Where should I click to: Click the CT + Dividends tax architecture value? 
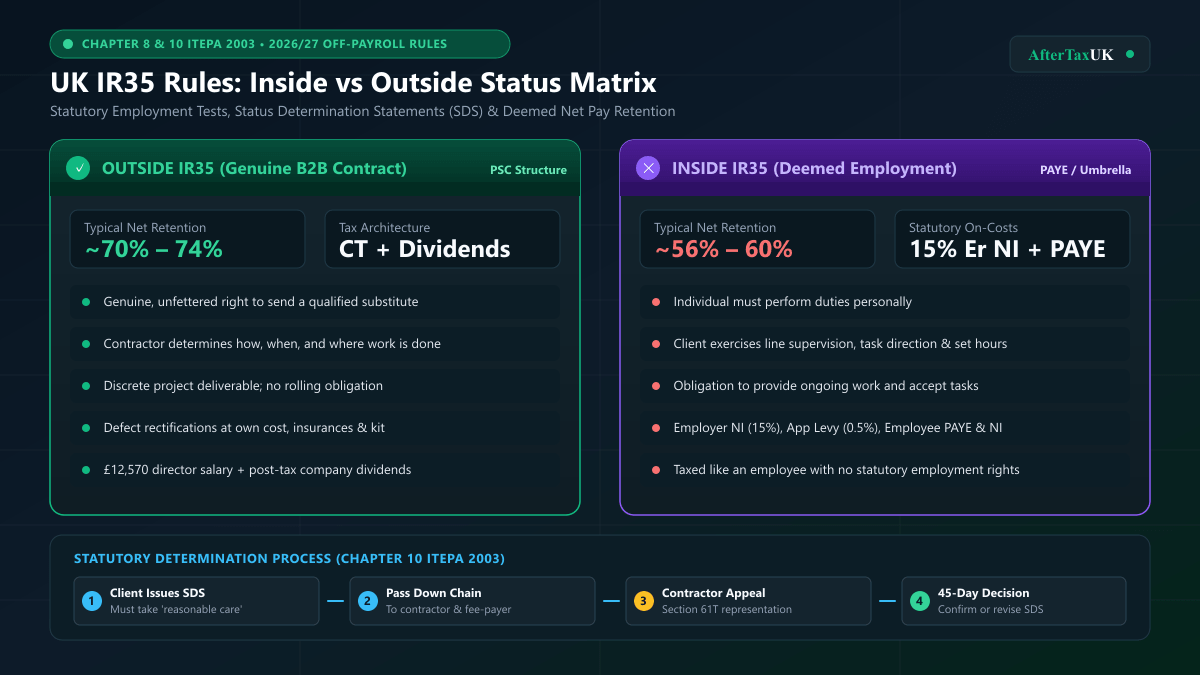click(425, 249)
